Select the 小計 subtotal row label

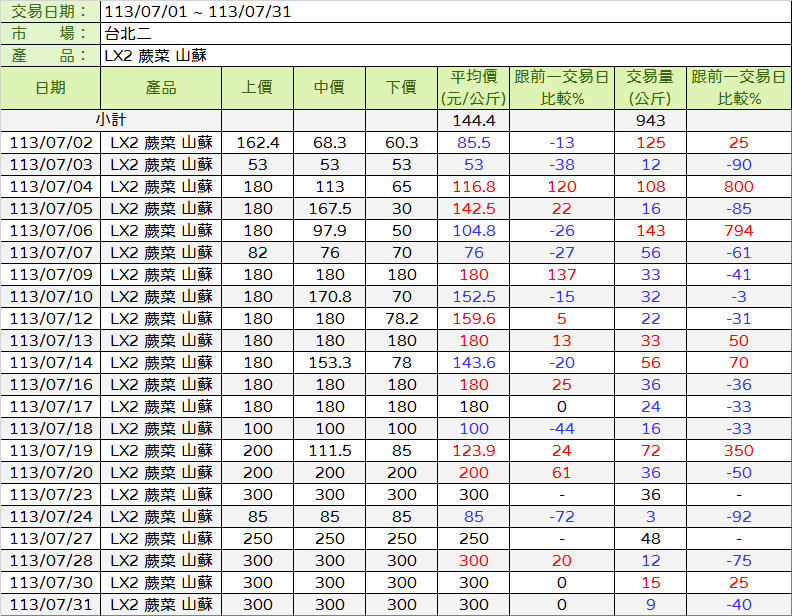pos(110,120)
